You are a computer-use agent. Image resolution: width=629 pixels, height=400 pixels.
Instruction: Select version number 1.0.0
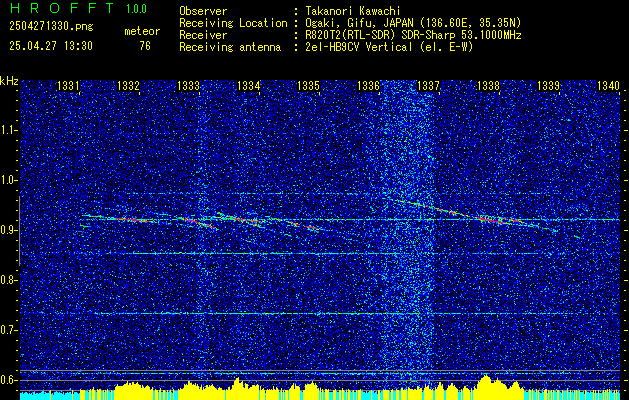coord(136,8)
